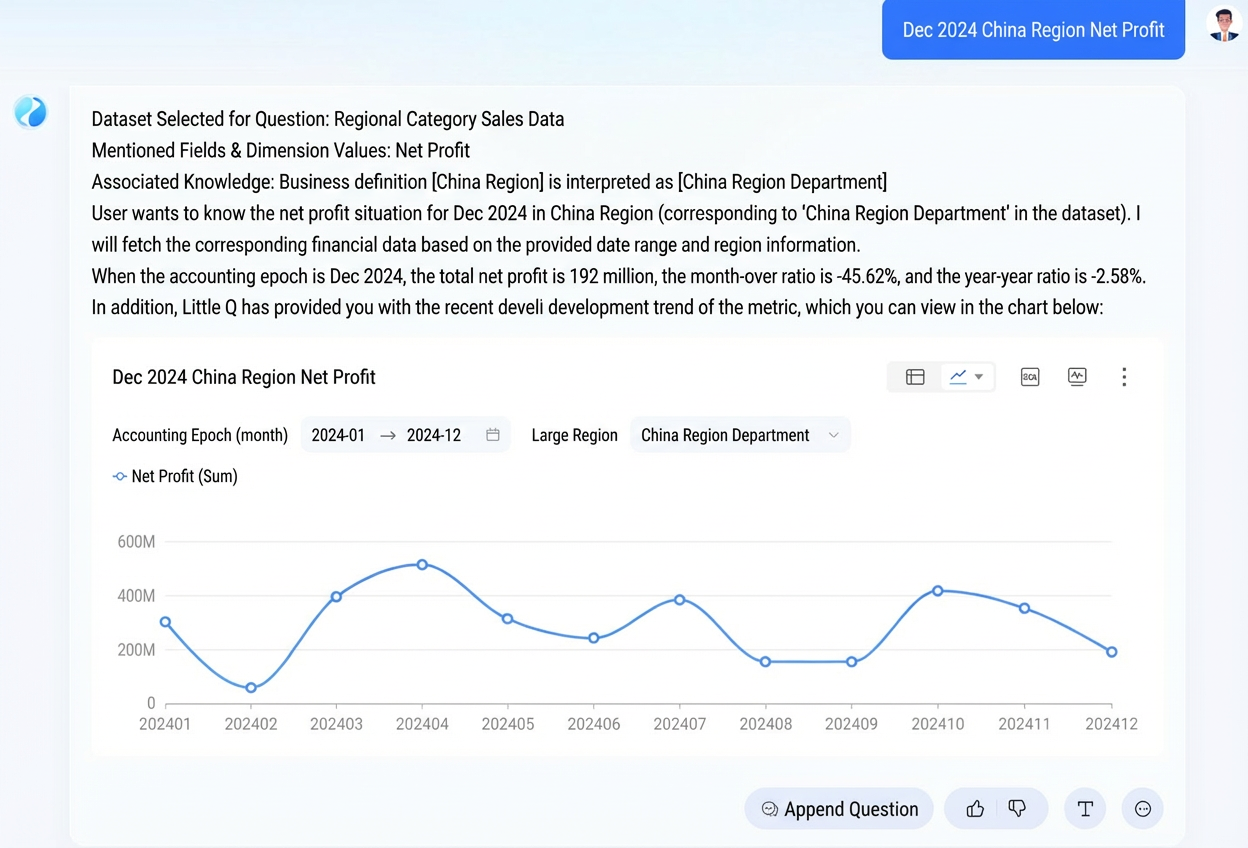Open the Large Region dropdown
Image resolution: width=1248 pixels, height=848 pixels.
(740, 435)
